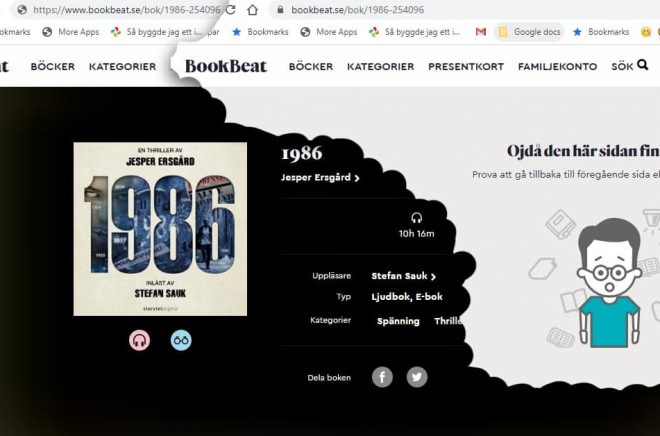The height and width of the screenshot is (436, 660).
Task: Click the lock icon beside bookbeat.se address
Action: pos(280,9)
